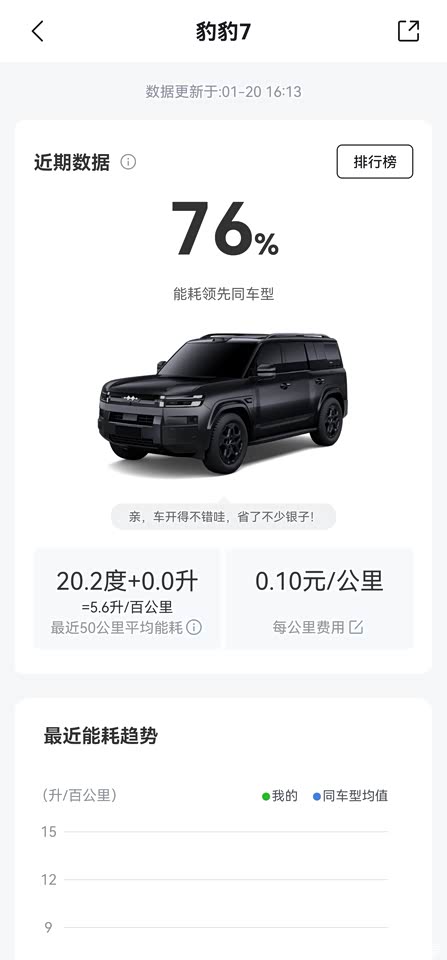This screenshot has width=447, height=960.
Task: Tap the 数据更新于 timestamp text
Action: click(224, 92)
